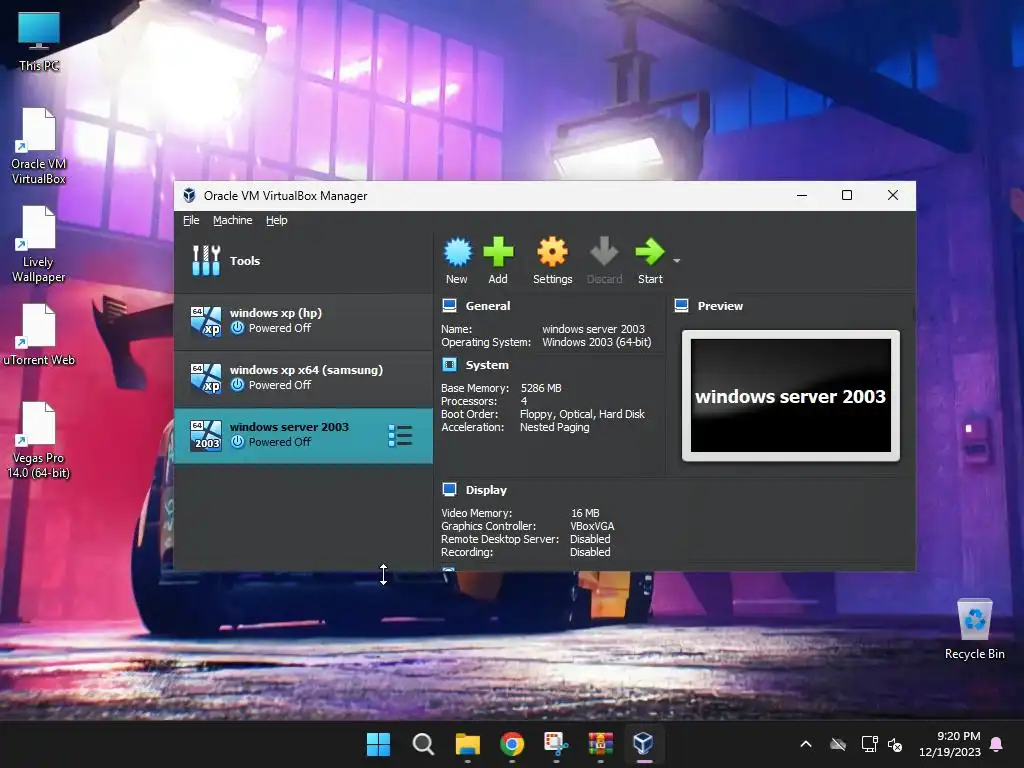Open the Help menu
This screenshot has height=768, width=1024.
(276, 220)
